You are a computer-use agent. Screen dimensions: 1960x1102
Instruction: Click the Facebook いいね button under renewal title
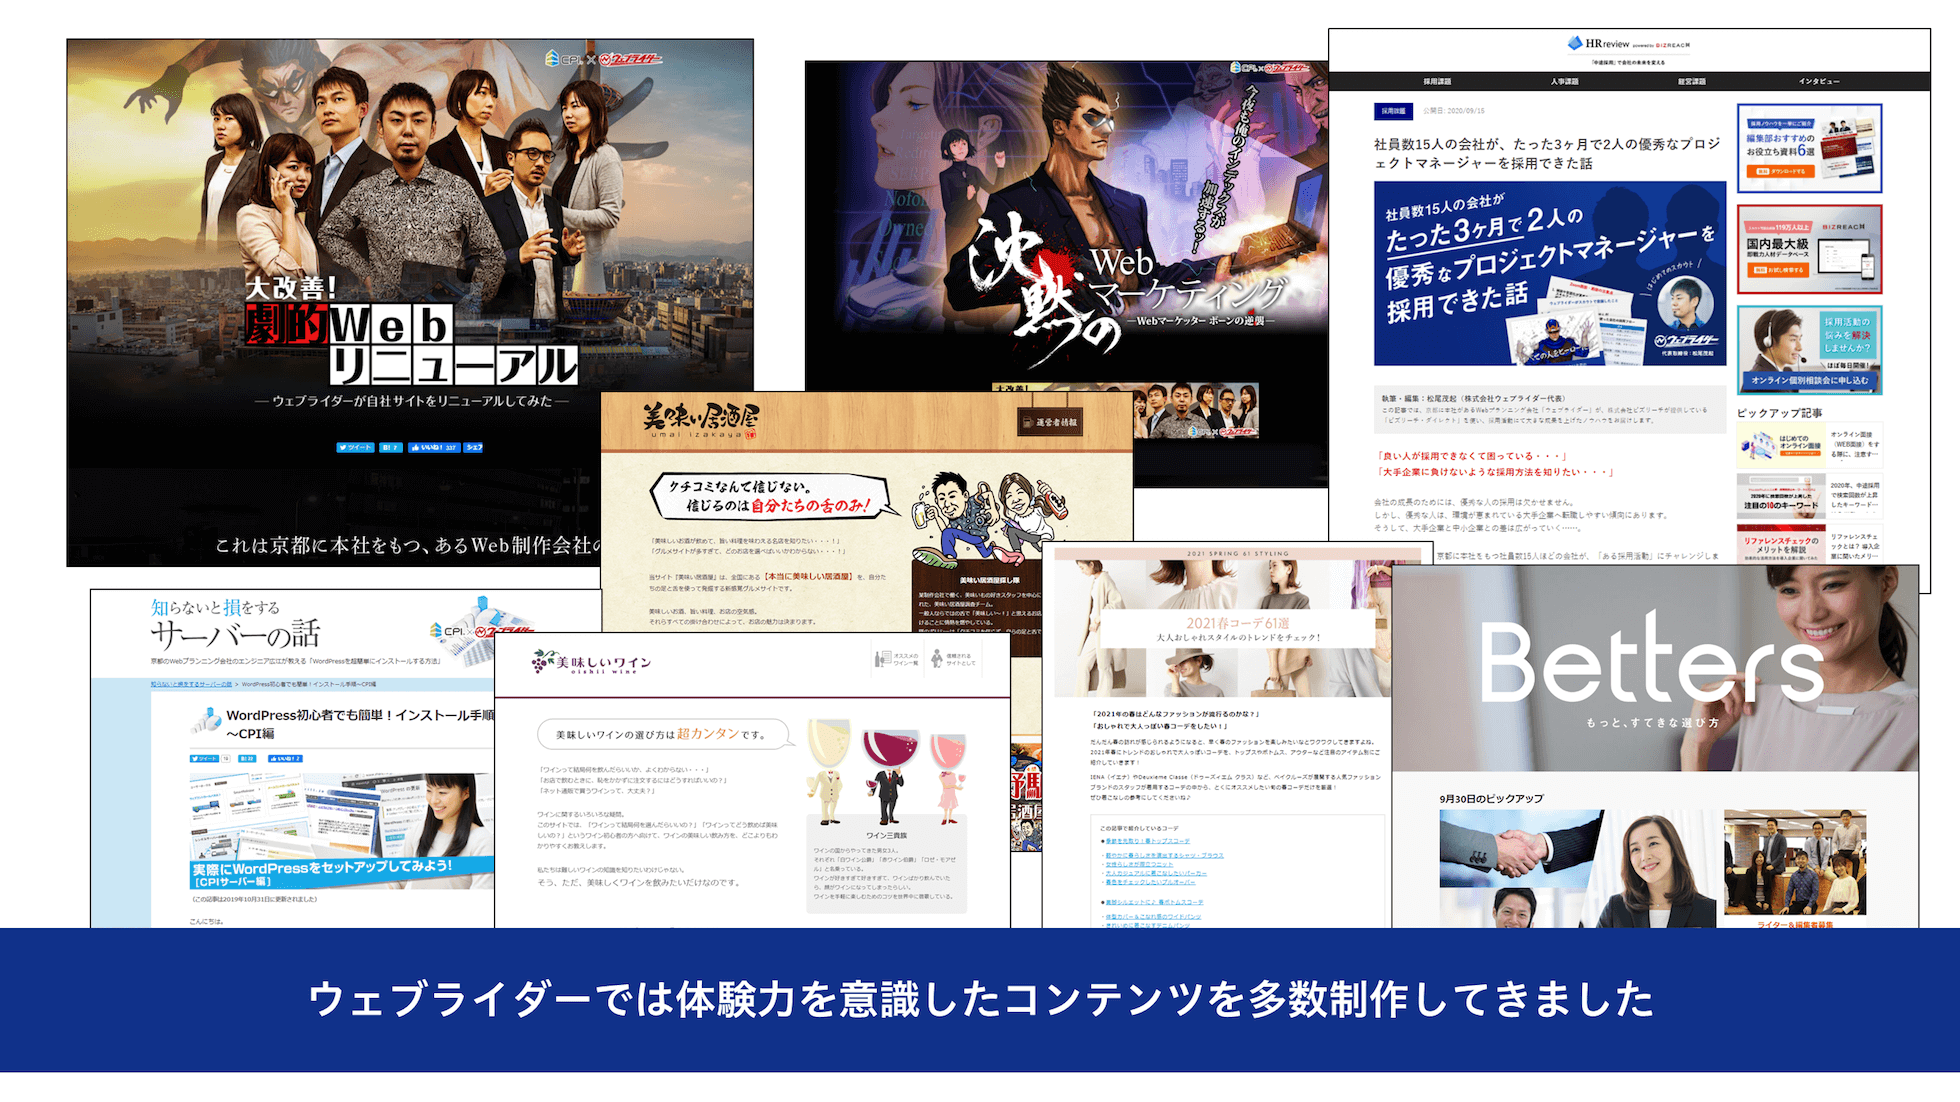click(433, 447)
